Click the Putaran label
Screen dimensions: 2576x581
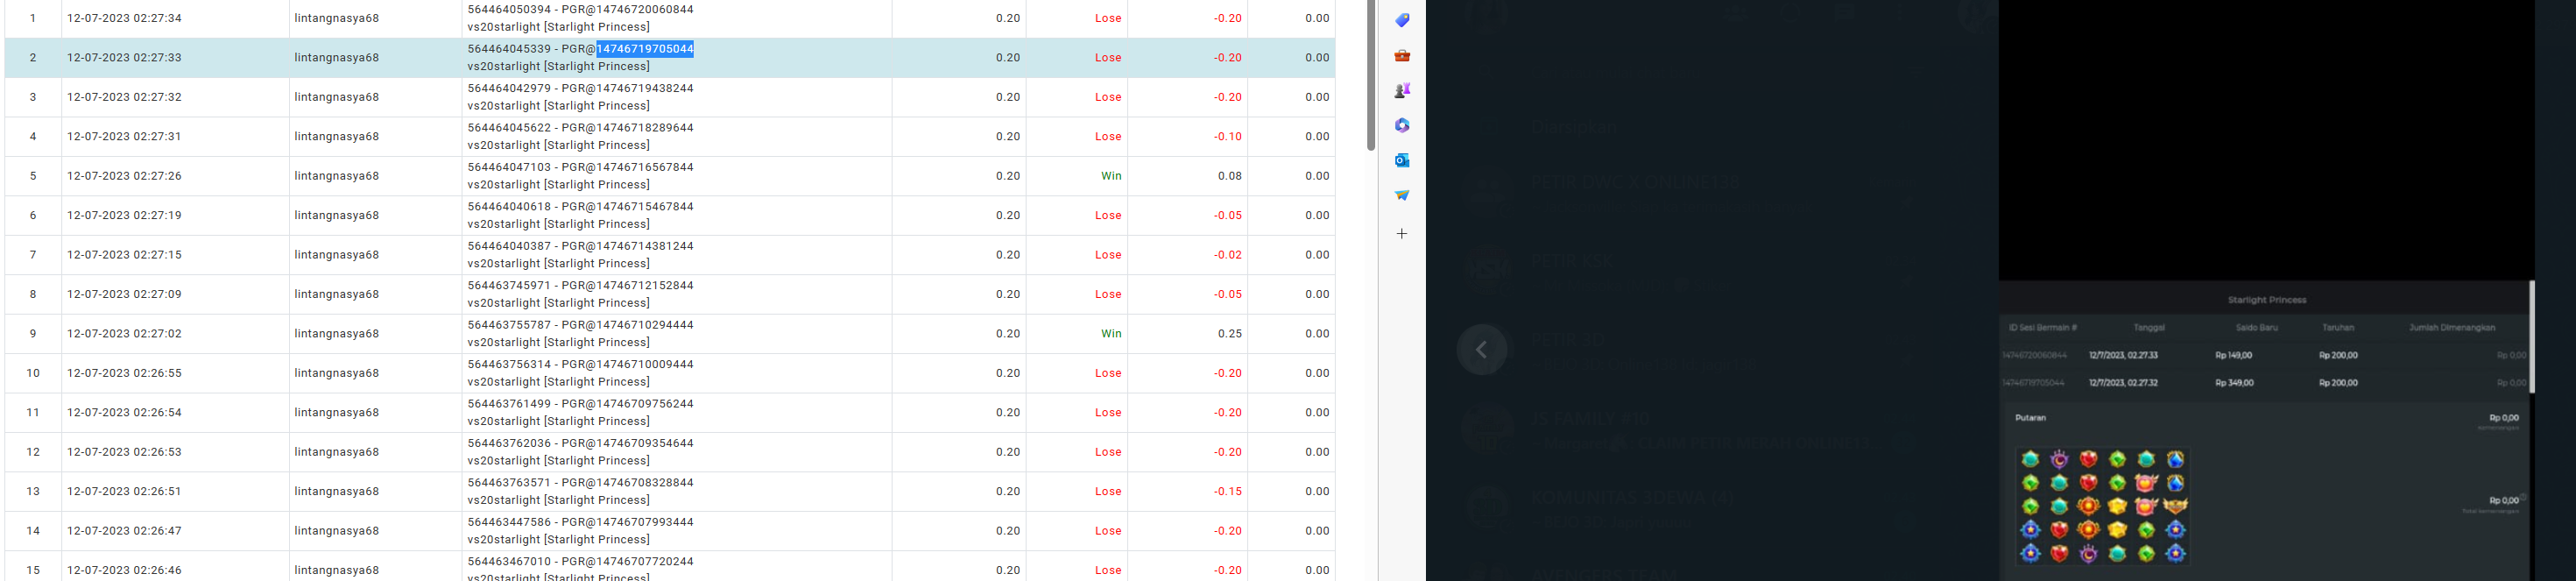tap(2030, 418)
